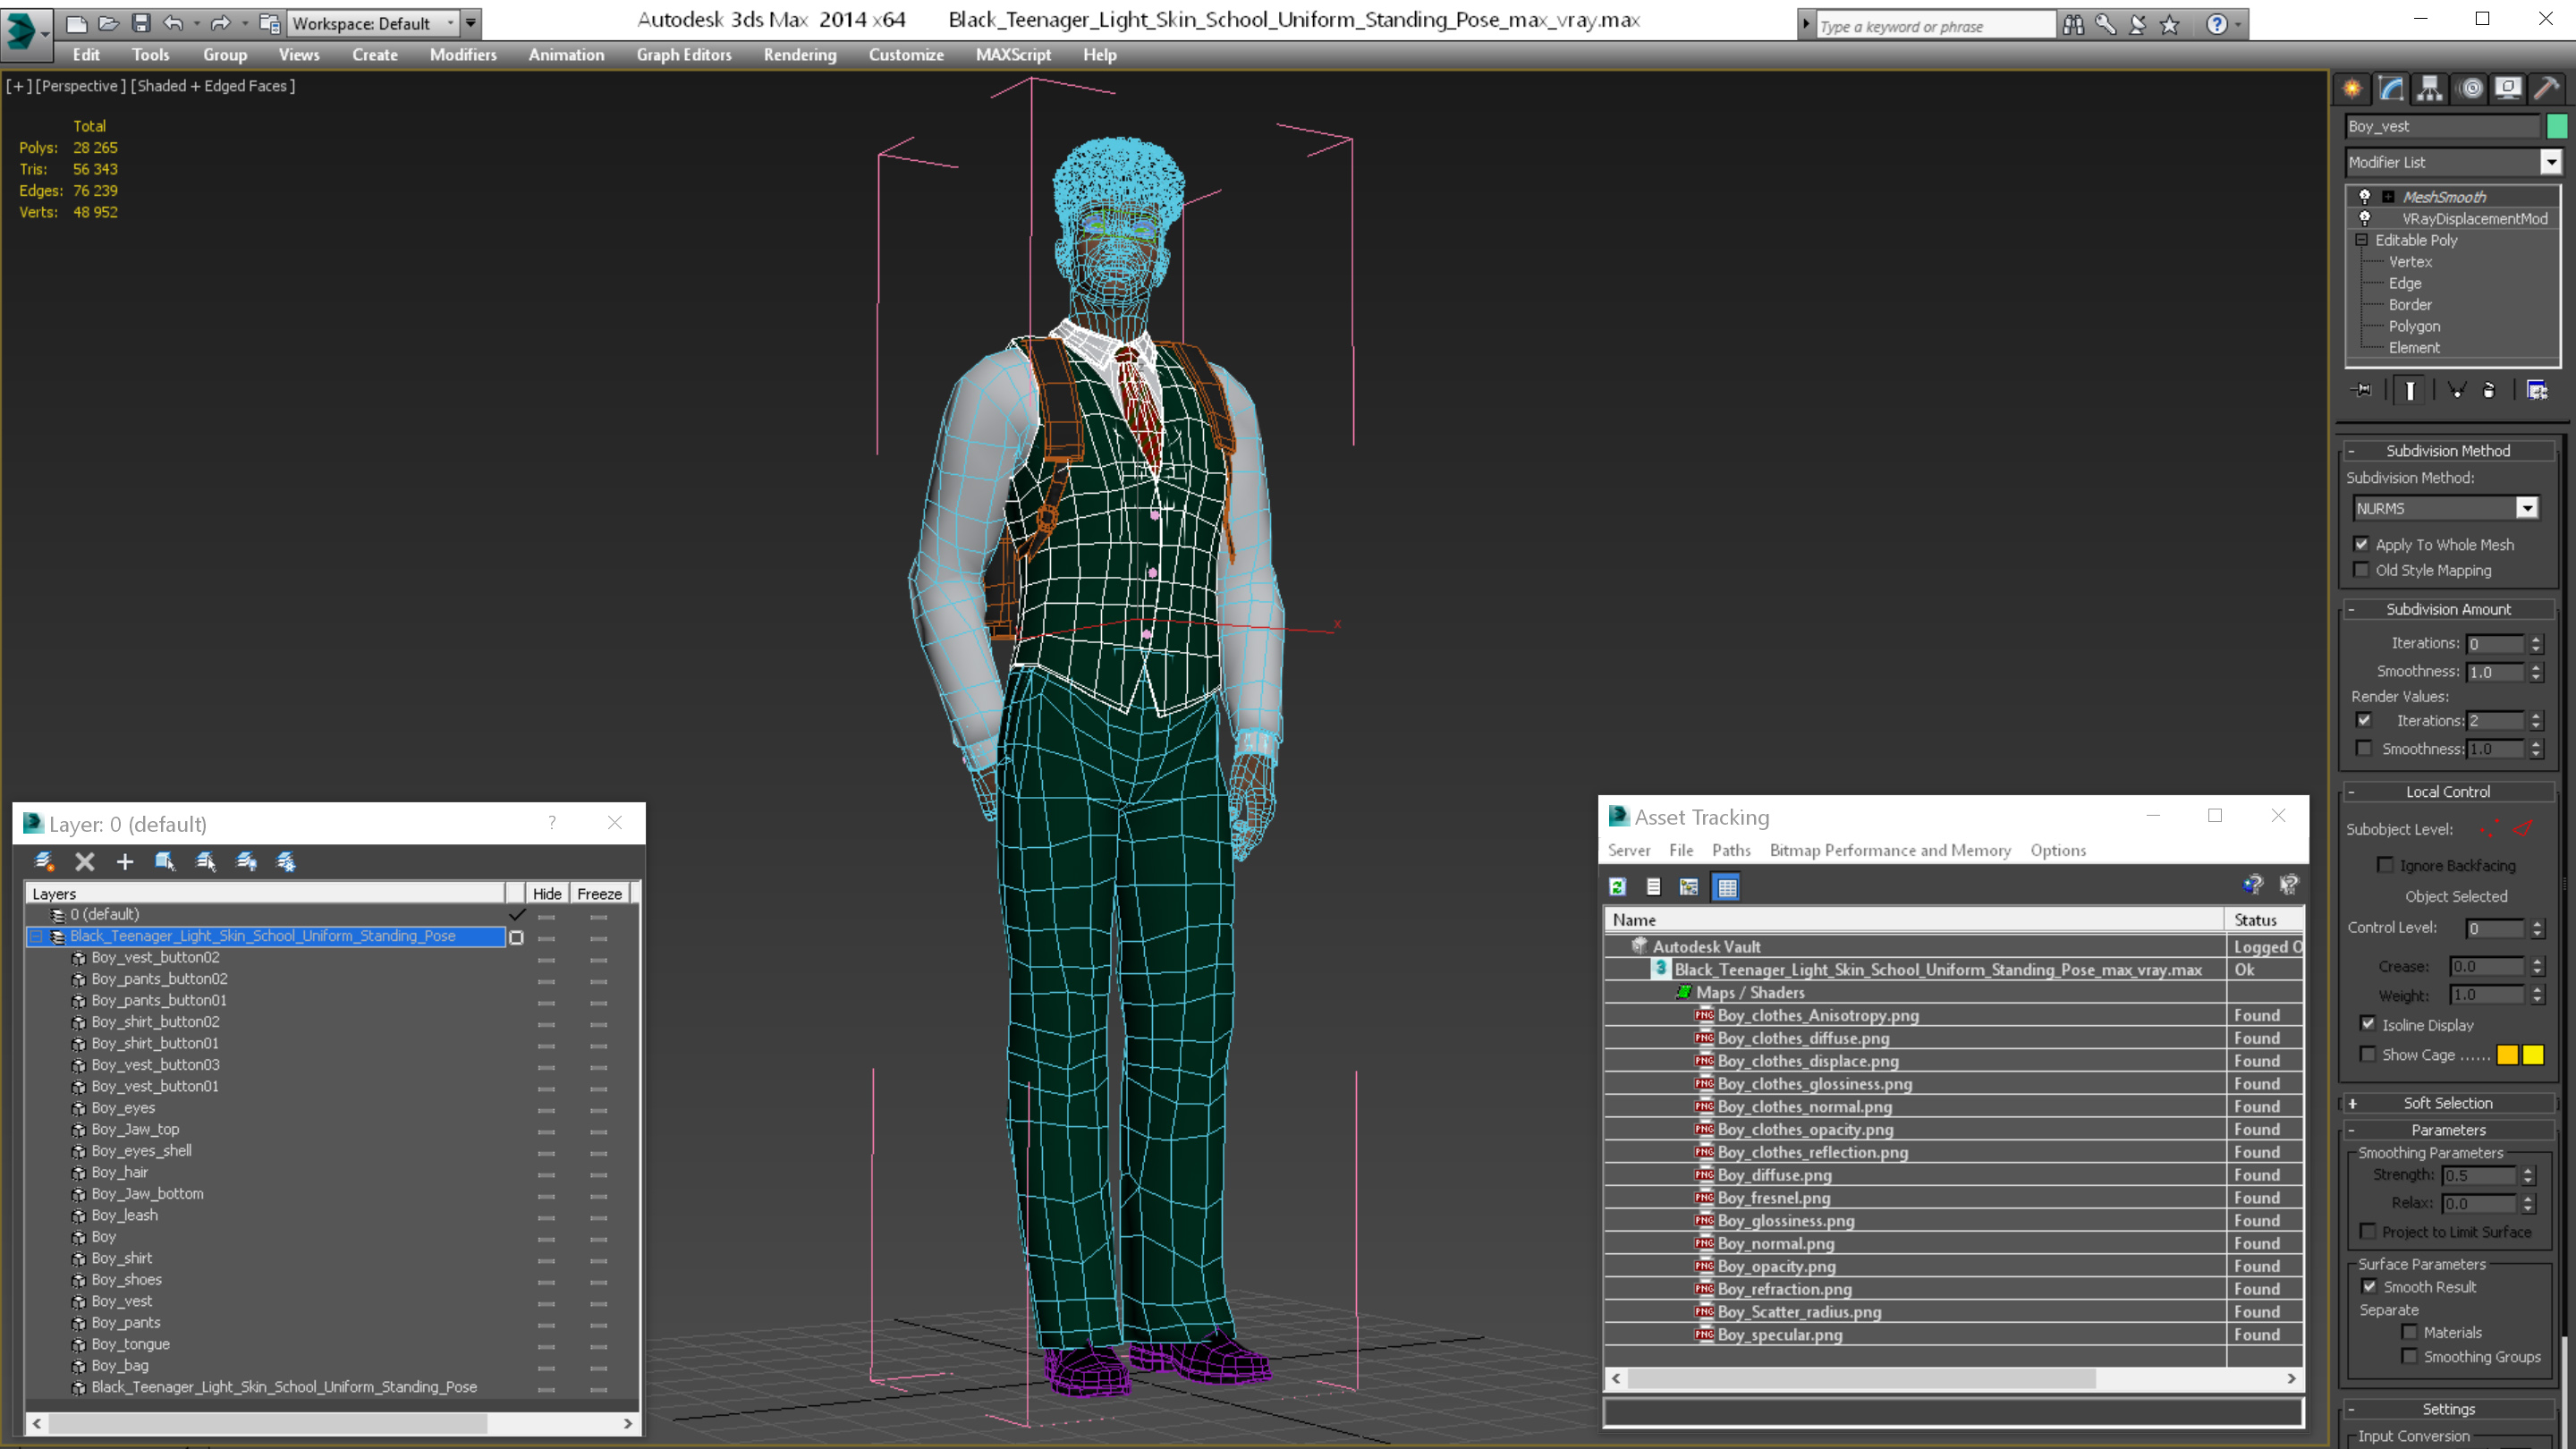Image resolution: width=2576 pixels, height=1449 pixels.
Task: Collapse the Editable Poly stack entry
Action: pos(2362,240)
